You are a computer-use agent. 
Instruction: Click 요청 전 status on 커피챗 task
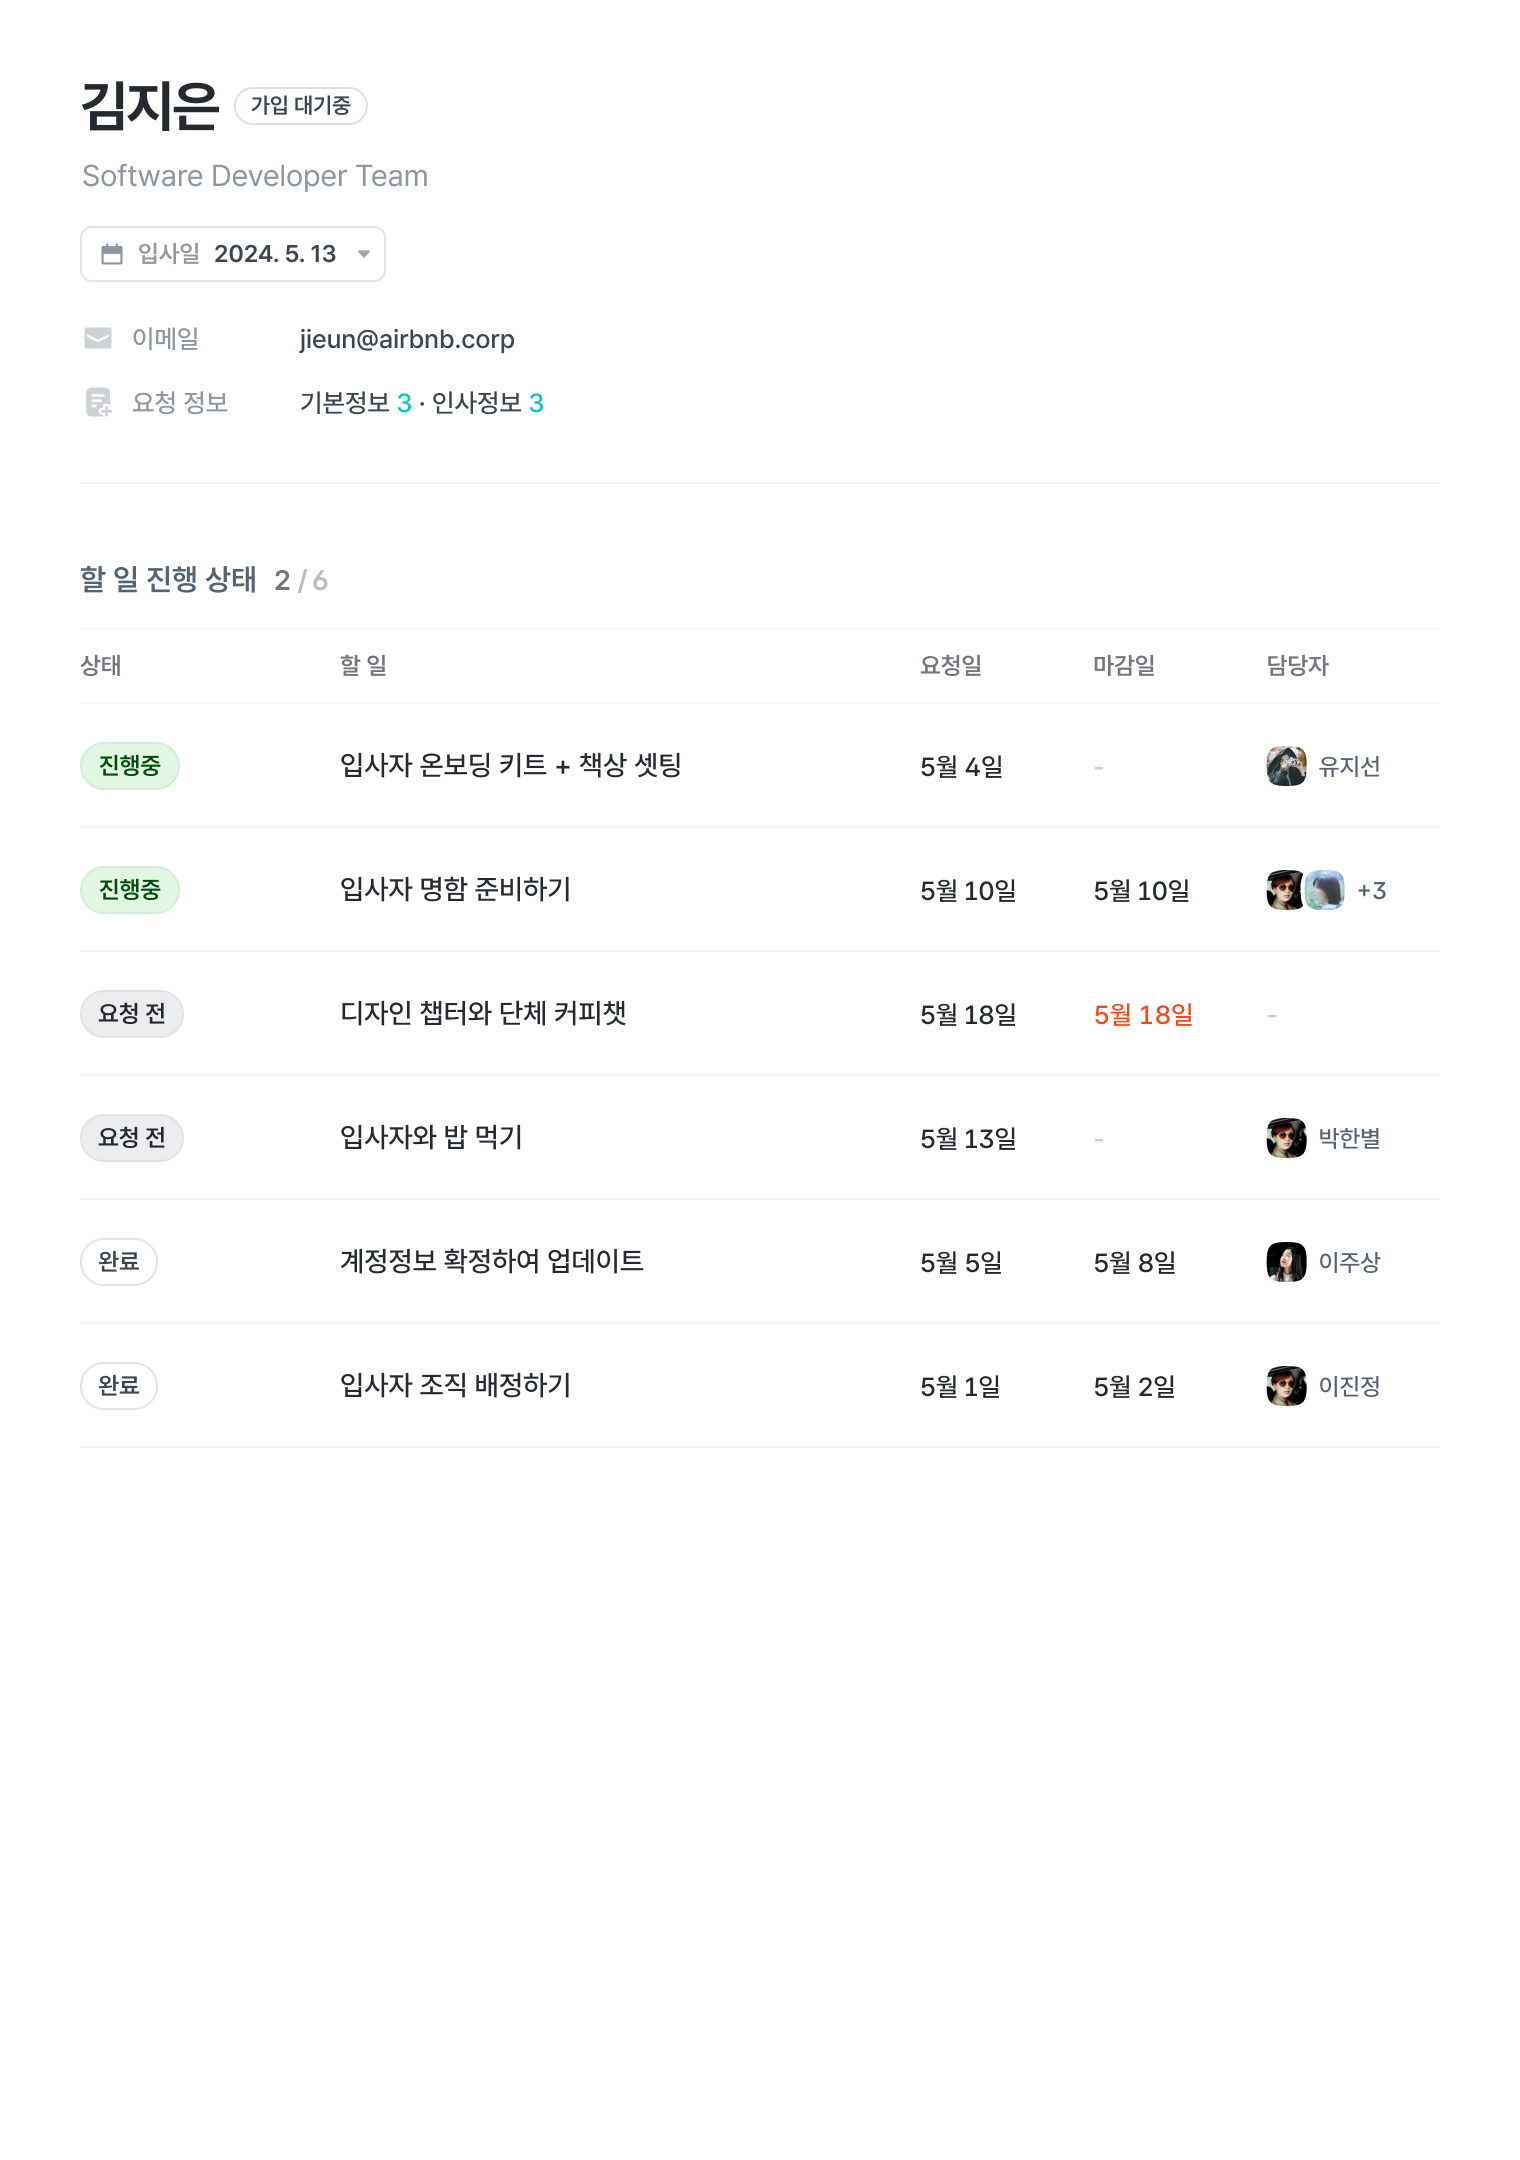tap(131, 1014)
